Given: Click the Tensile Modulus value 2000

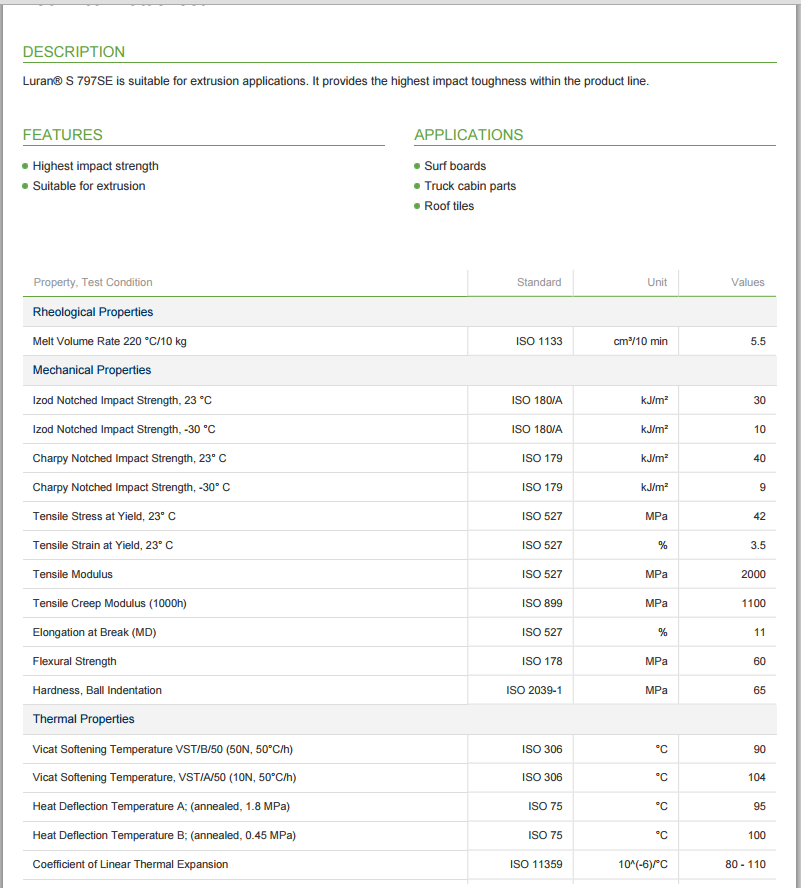Looking at the screenshot, I should (753, 574).
